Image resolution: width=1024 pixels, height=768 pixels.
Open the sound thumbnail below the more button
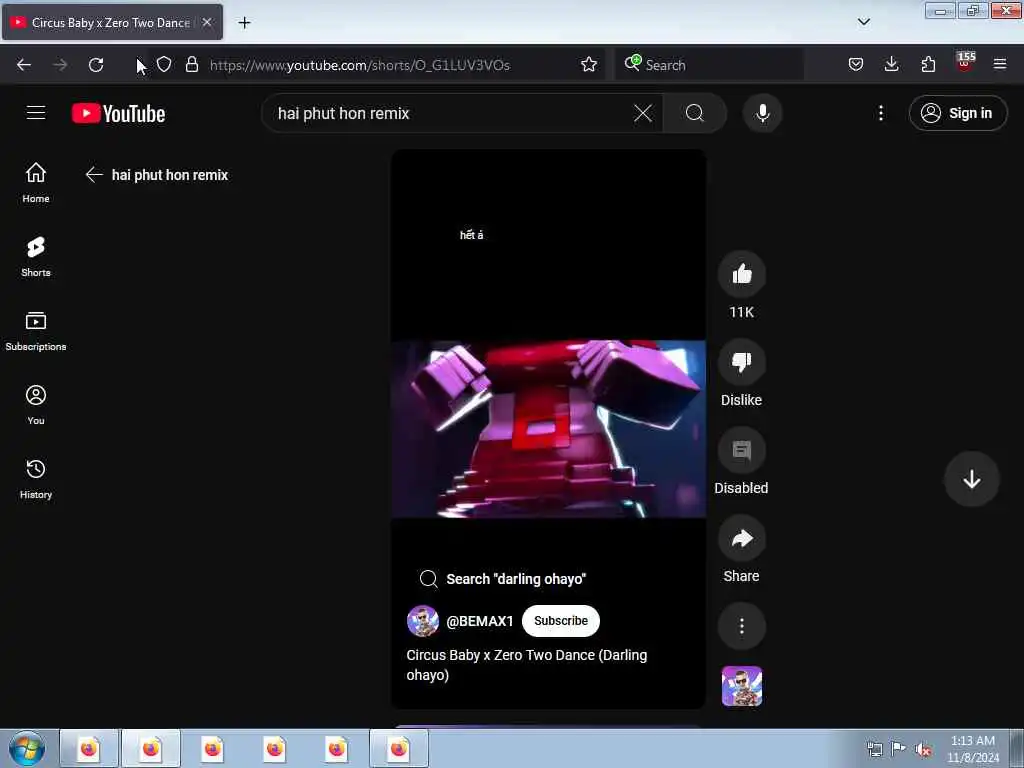click(x=741, y=686)
